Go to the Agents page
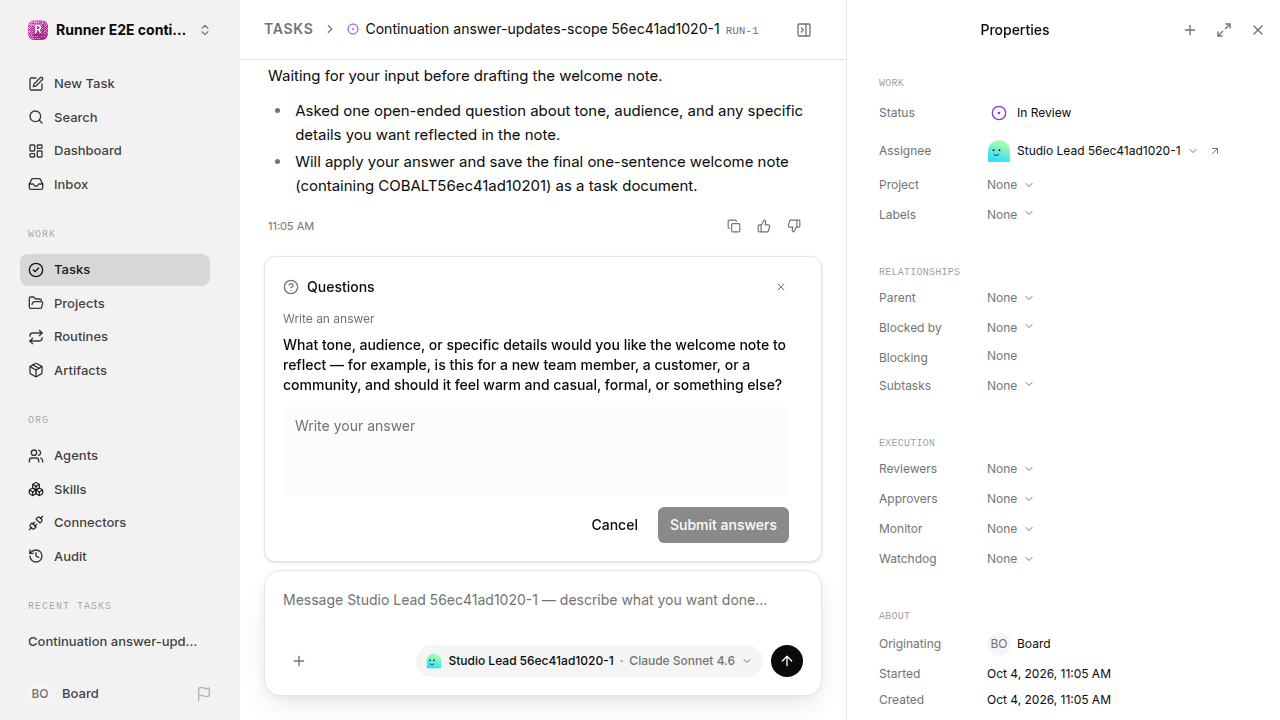This screenshot has width=1280, height=720. (115, 456)
